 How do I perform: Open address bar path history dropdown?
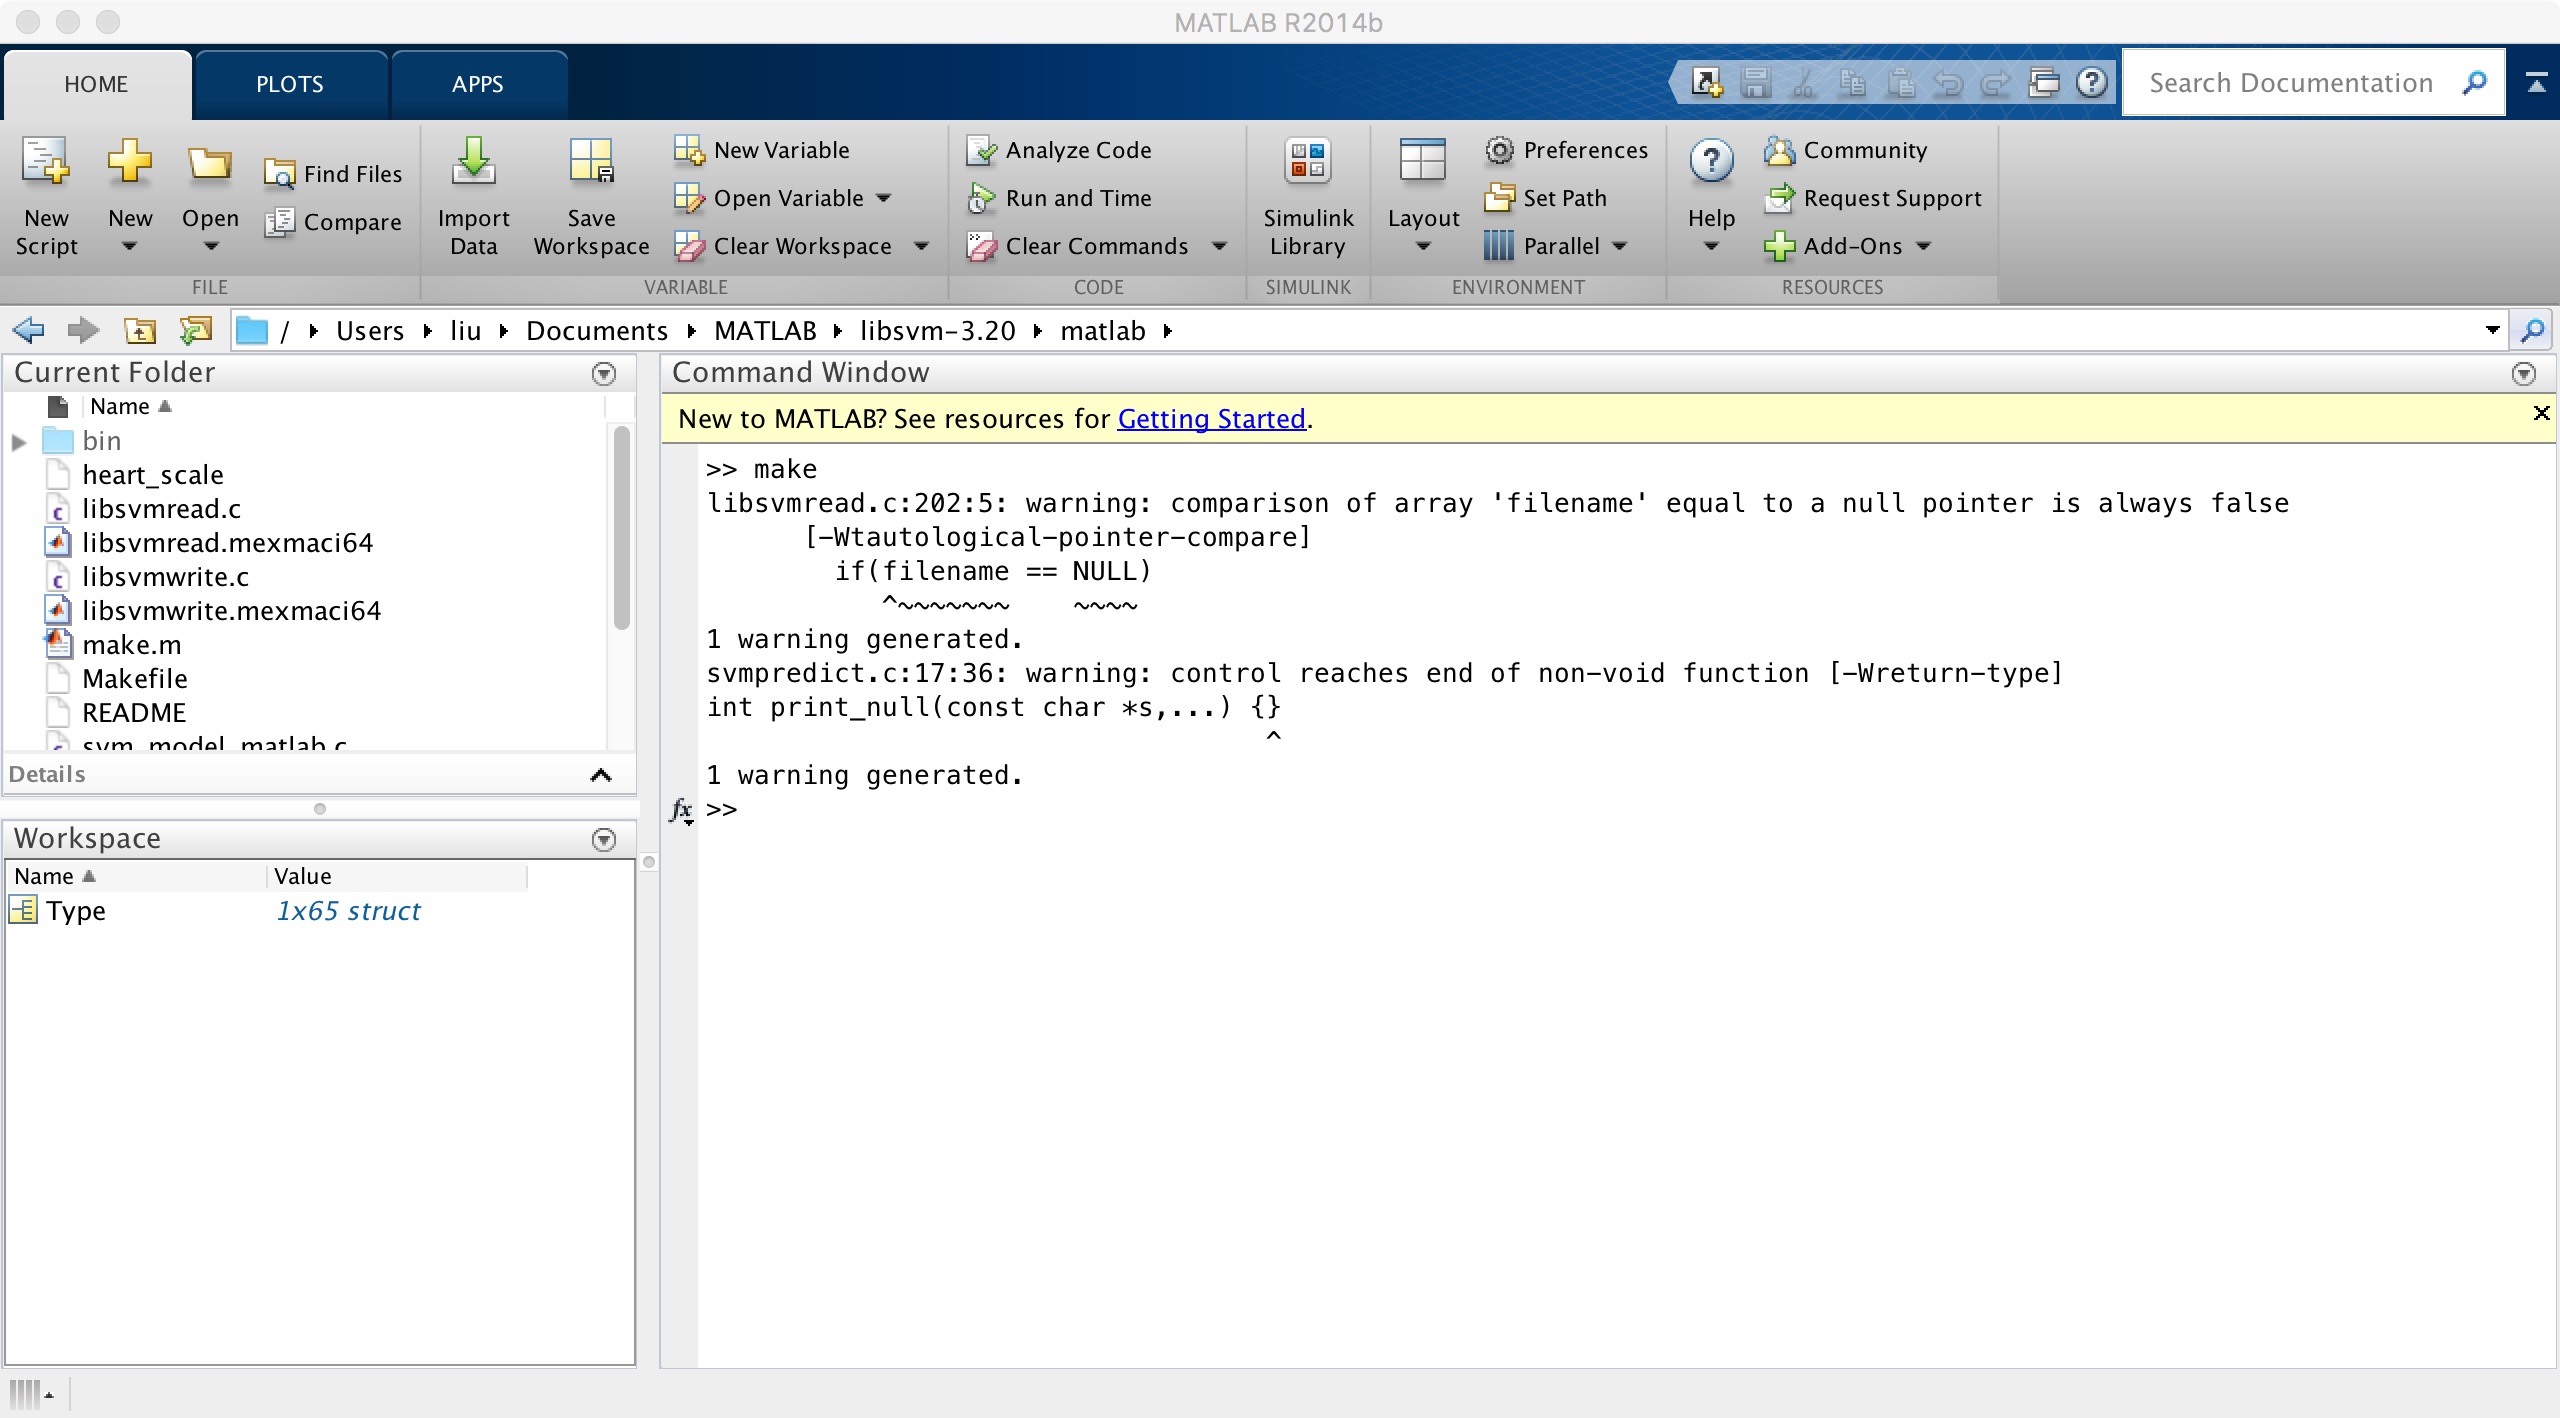(2492, 330)
